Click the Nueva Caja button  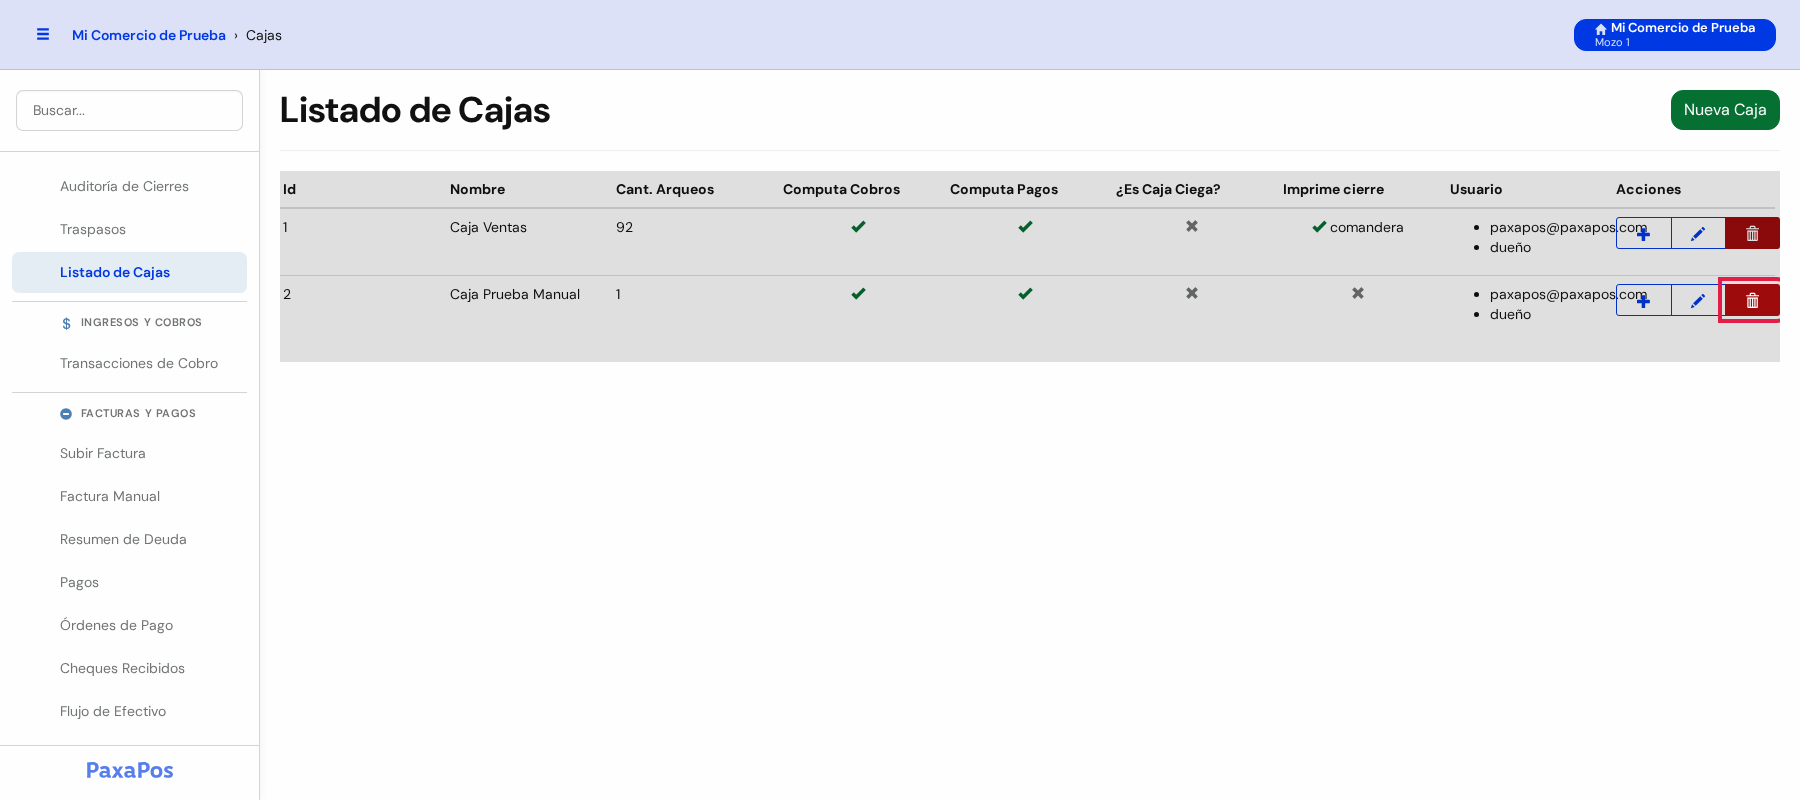[1725, 110]
